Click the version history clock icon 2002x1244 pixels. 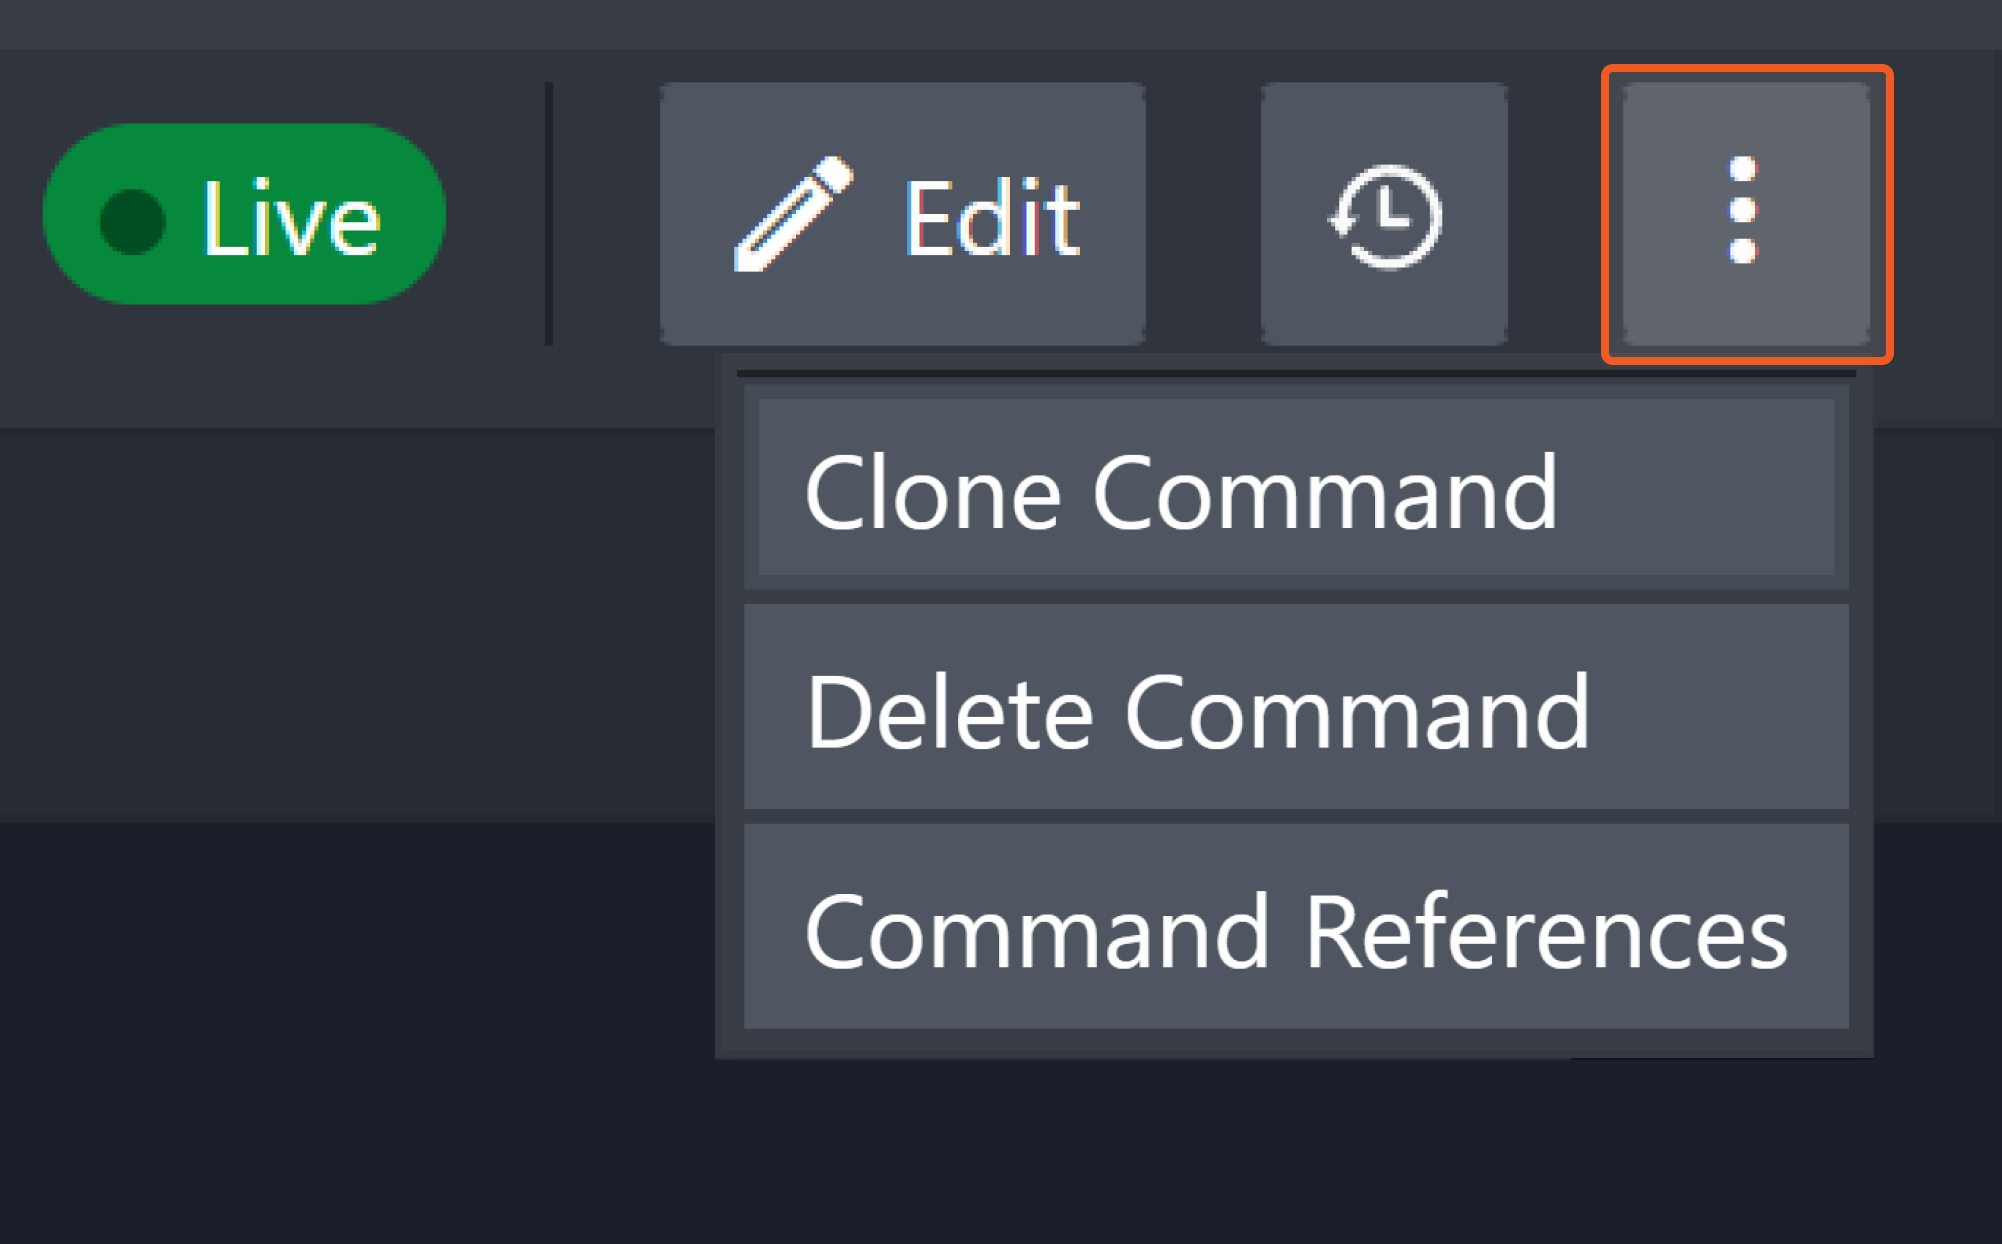(x=1386, y=216)
